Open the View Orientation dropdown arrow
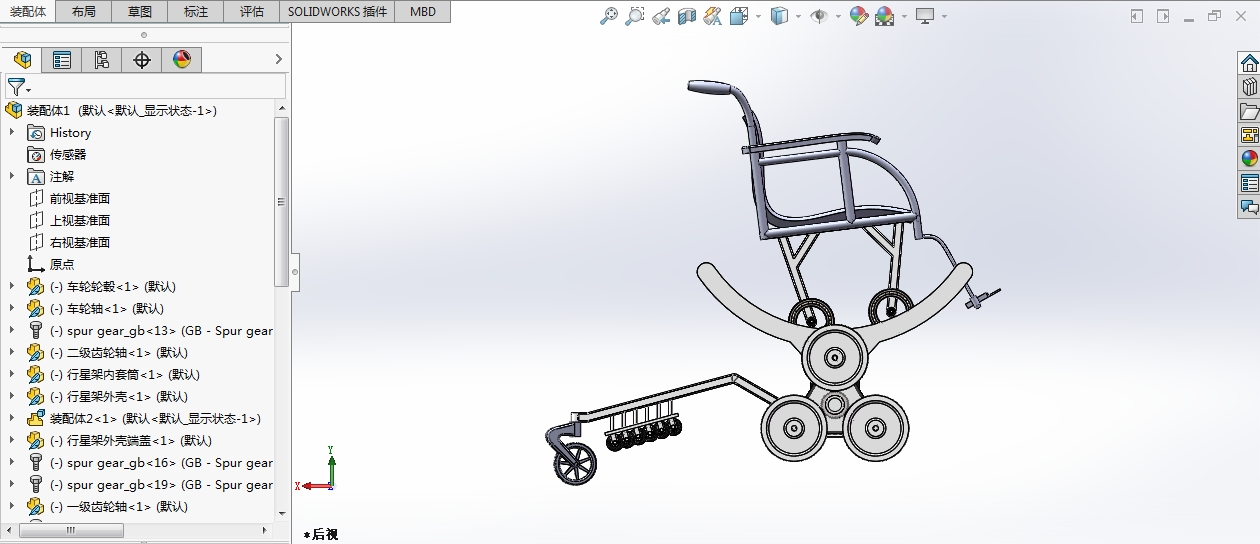This screenshot has height=544, width=1260. coord(758,16)
